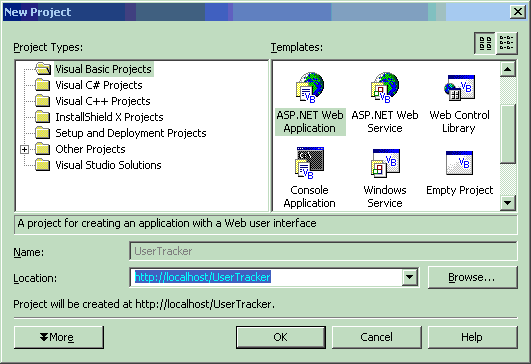Click the ASP.NET Web Application label
Viewport: 531px width, 364px height.
point(310,122)
